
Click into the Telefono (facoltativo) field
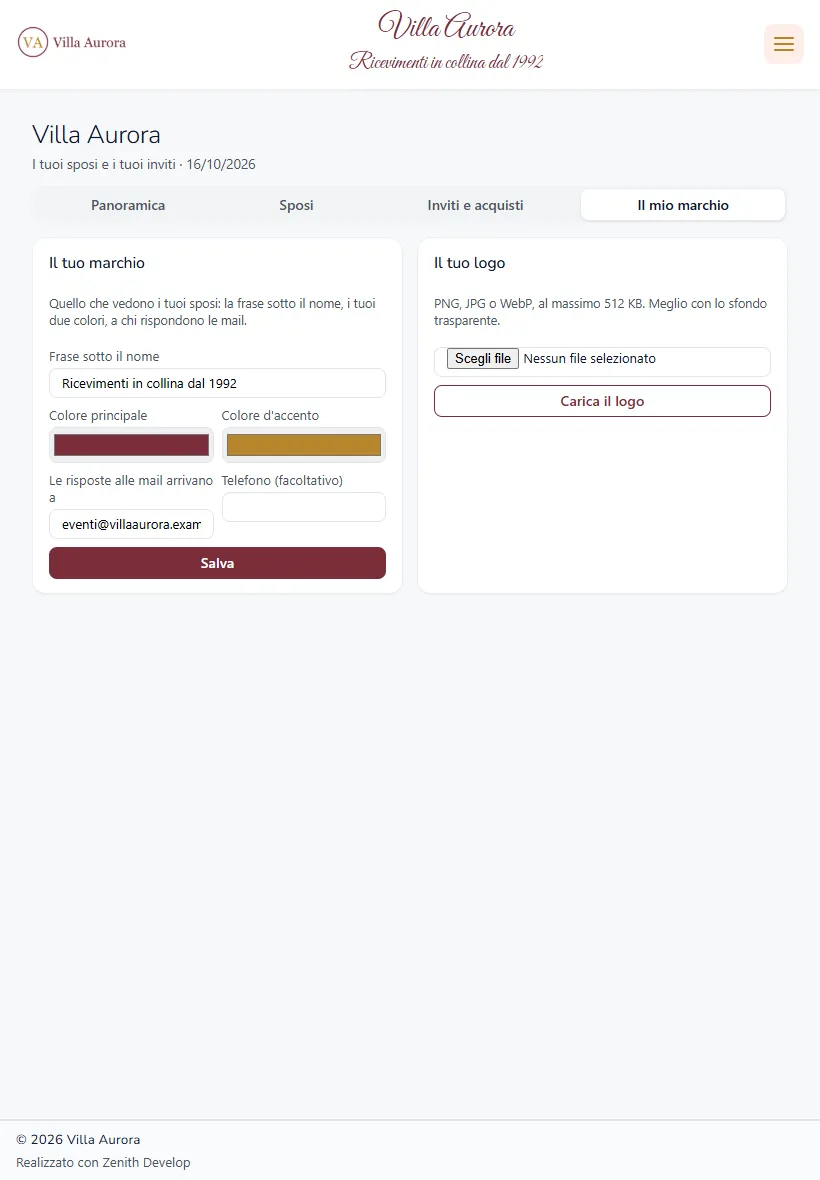[x=304, y=507]
